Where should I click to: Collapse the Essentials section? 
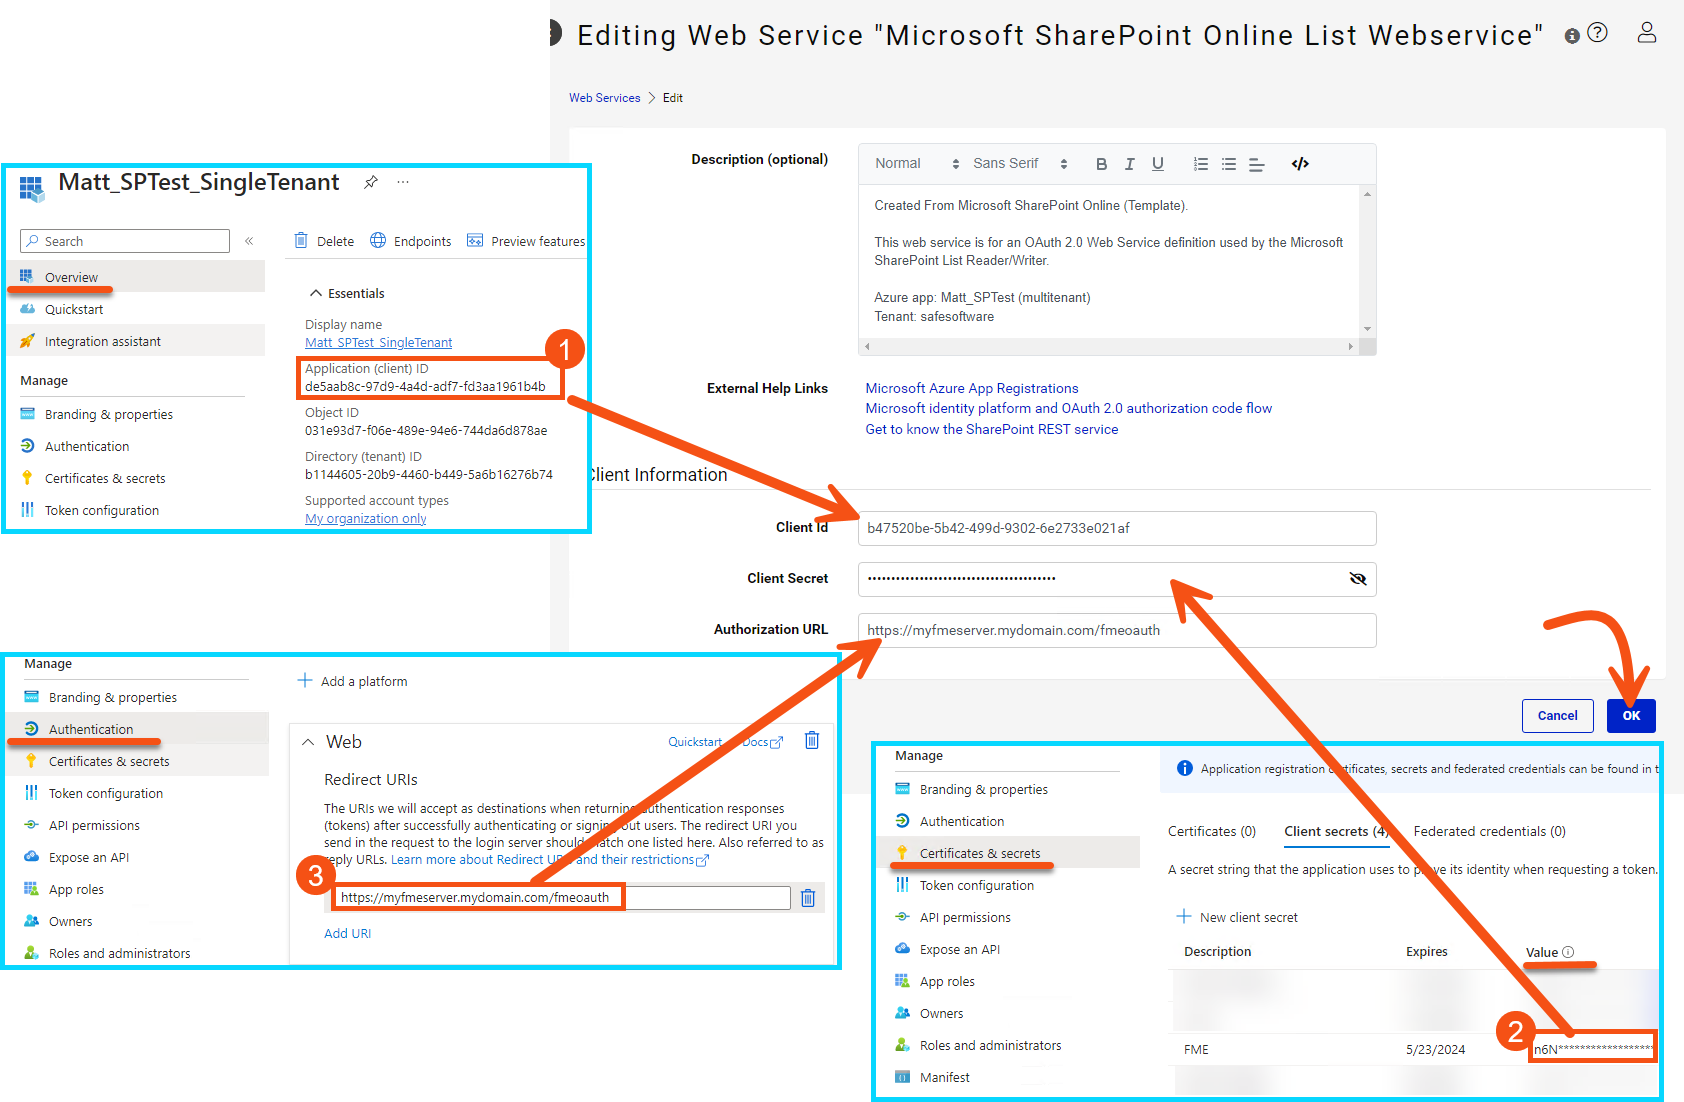tap(316, 293)
